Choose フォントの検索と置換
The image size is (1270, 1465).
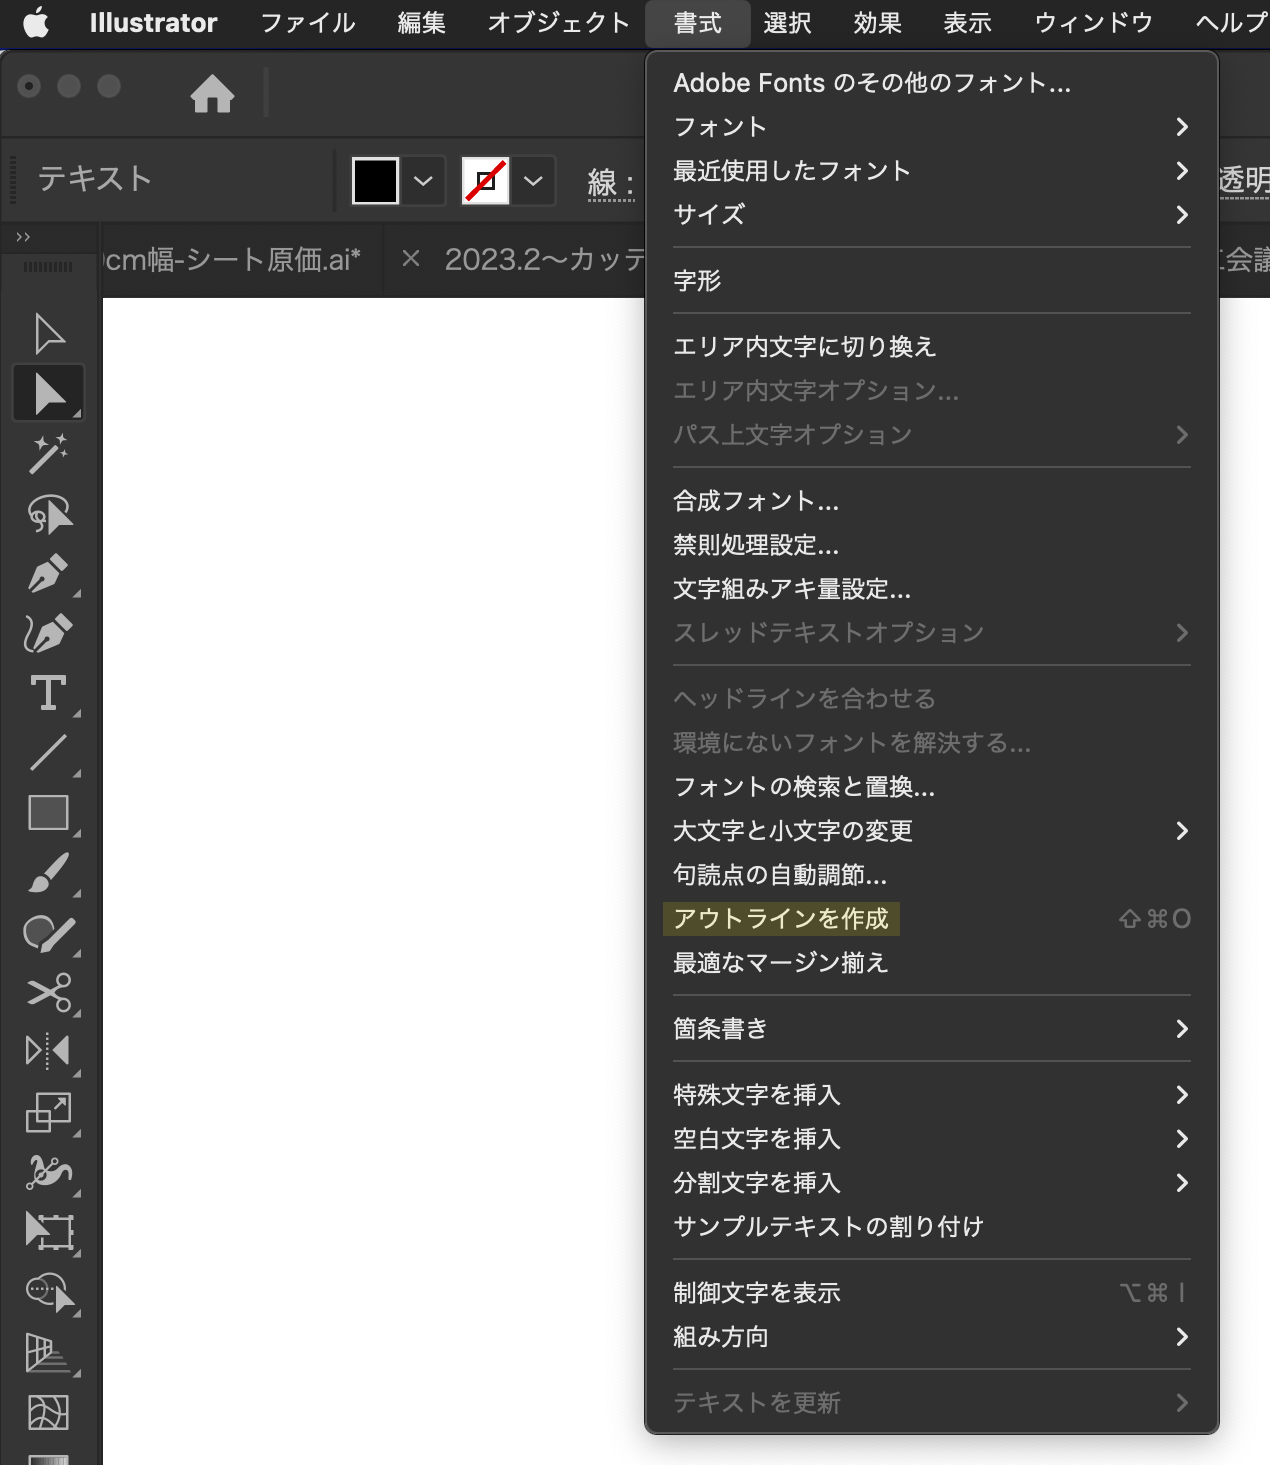[932, 787]
